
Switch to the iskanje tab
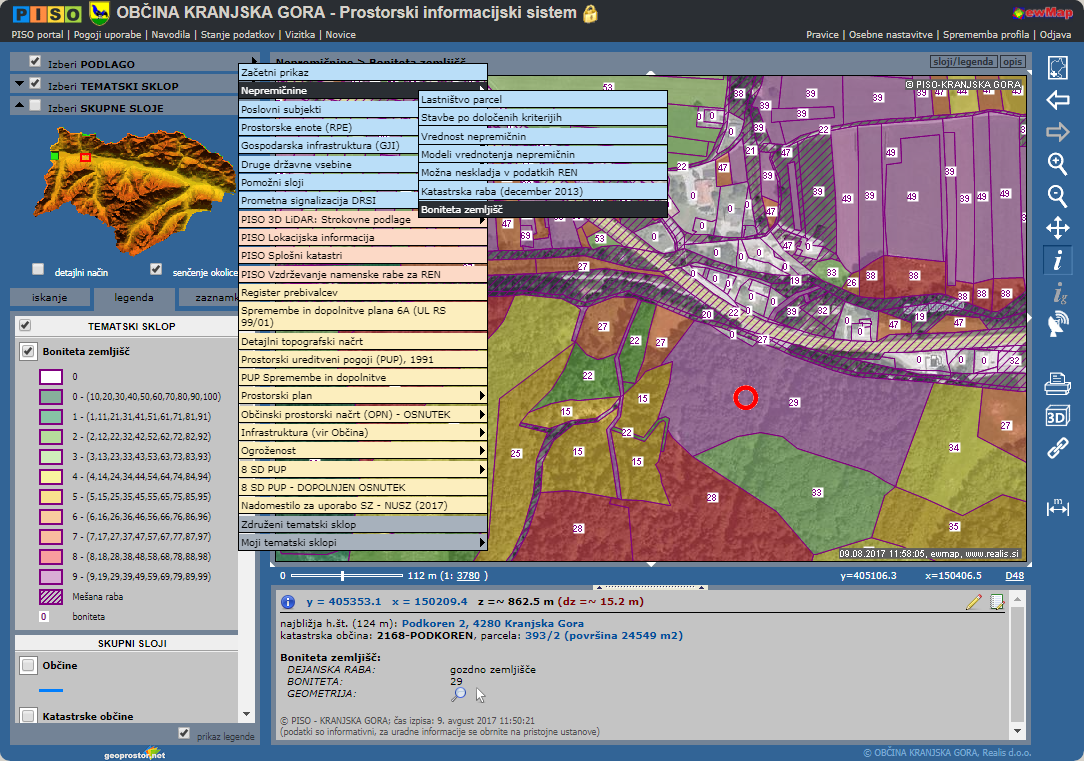tap(50, 298)
